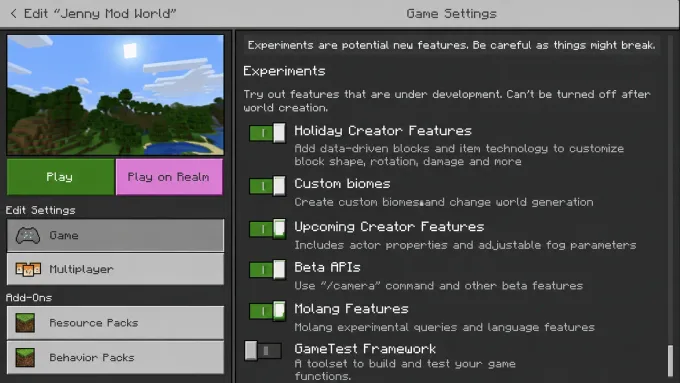Click the "Custom biomes" label

click(x=342, y=184)
